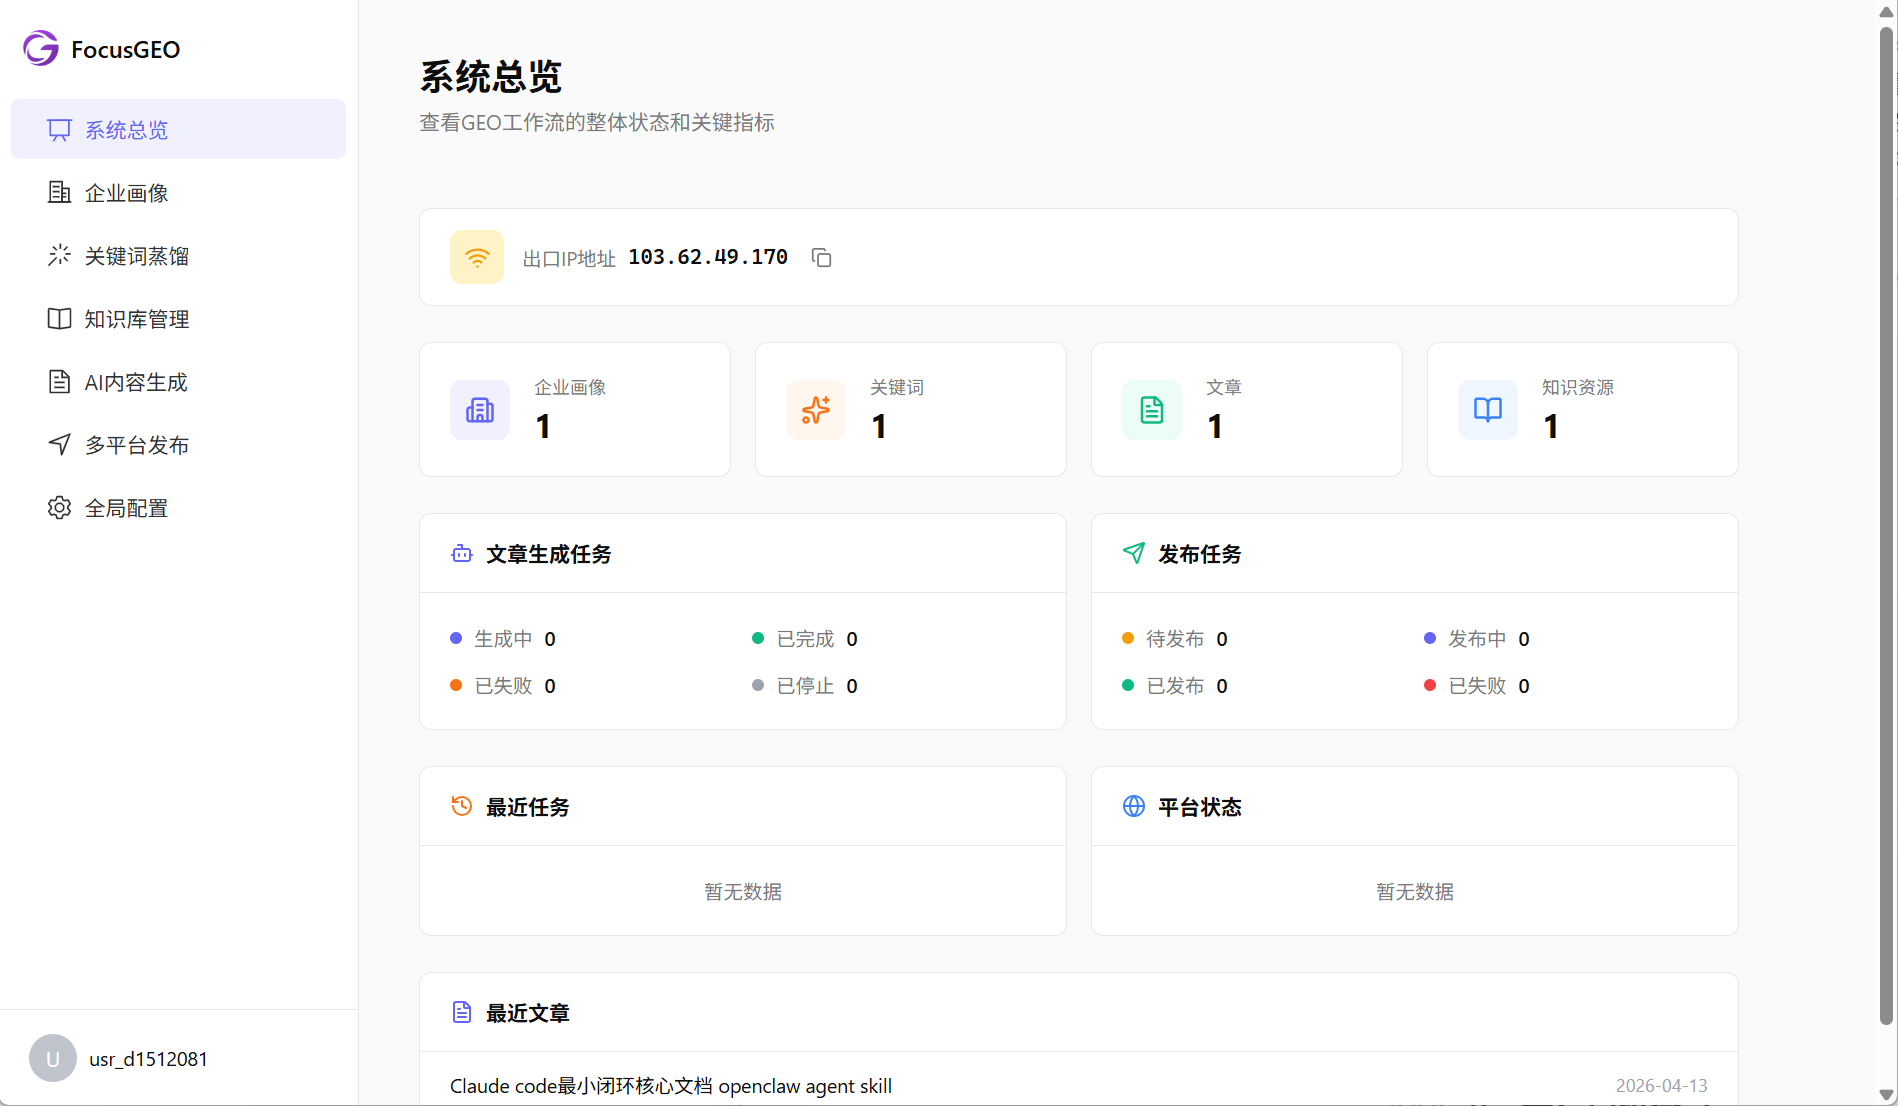Image resolution: width=1898 pixels, height=1106 pixels.
Task: Open 企业画像 from the sidebar
Action: 127,192
